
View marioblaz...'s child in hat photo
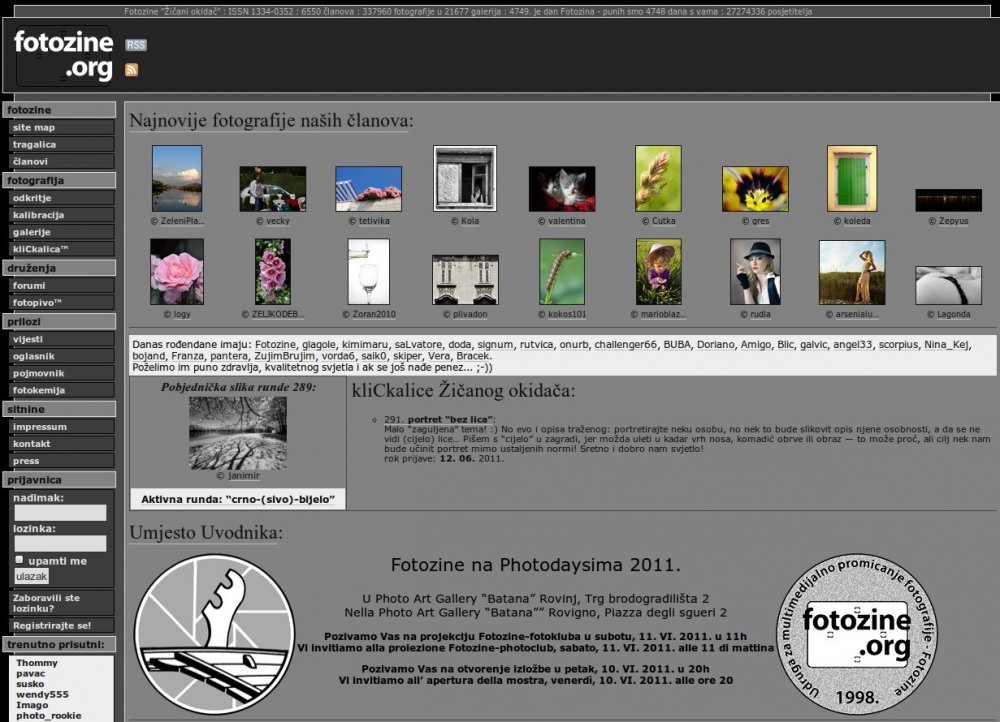click(x=658, y=272)
